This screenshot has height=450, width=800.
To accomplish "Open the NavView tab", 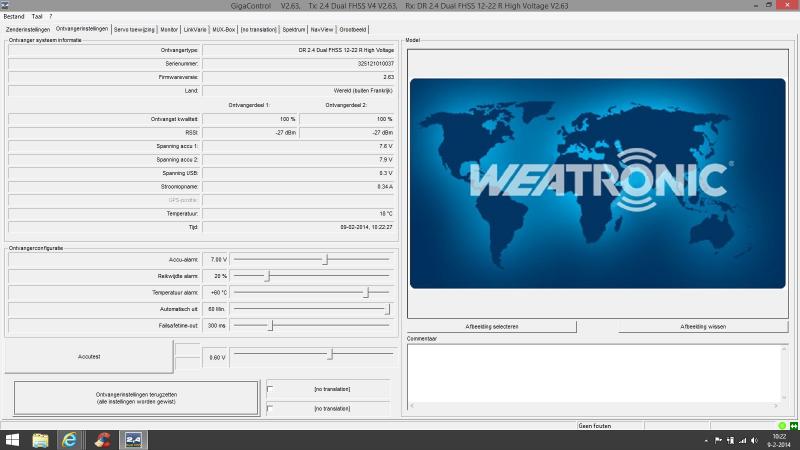I will [322, 30].
